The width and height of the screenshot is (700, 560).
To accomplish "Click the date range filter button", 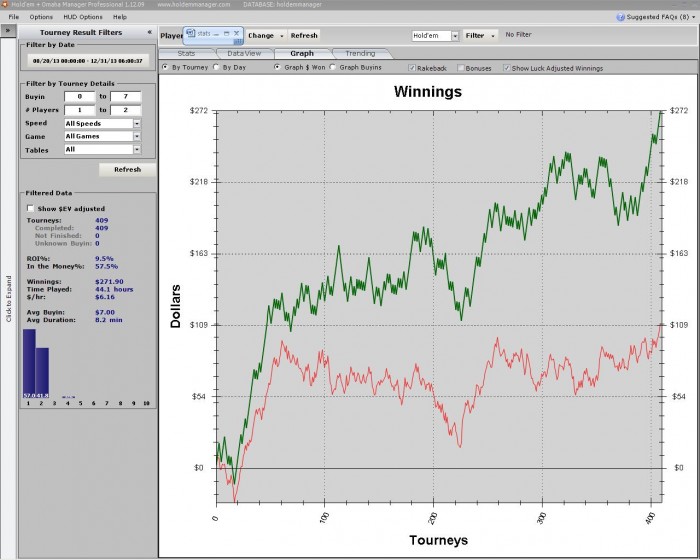I will pyautogui.click(x=88, y=61).
